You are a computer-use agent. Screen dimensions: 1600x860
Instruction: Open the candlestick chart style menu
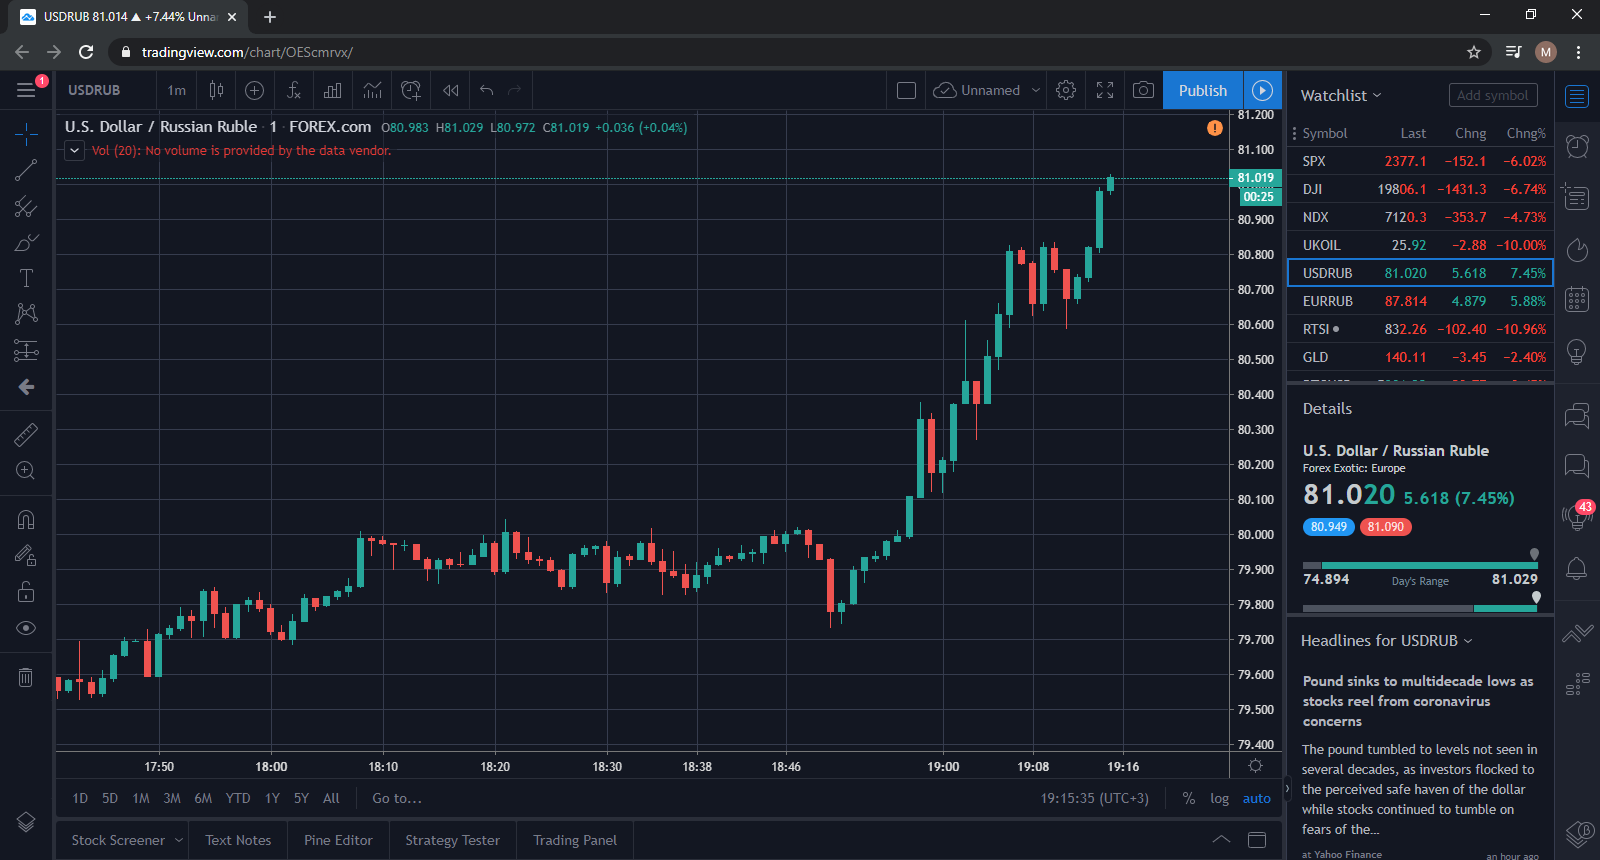click(216, 90)
